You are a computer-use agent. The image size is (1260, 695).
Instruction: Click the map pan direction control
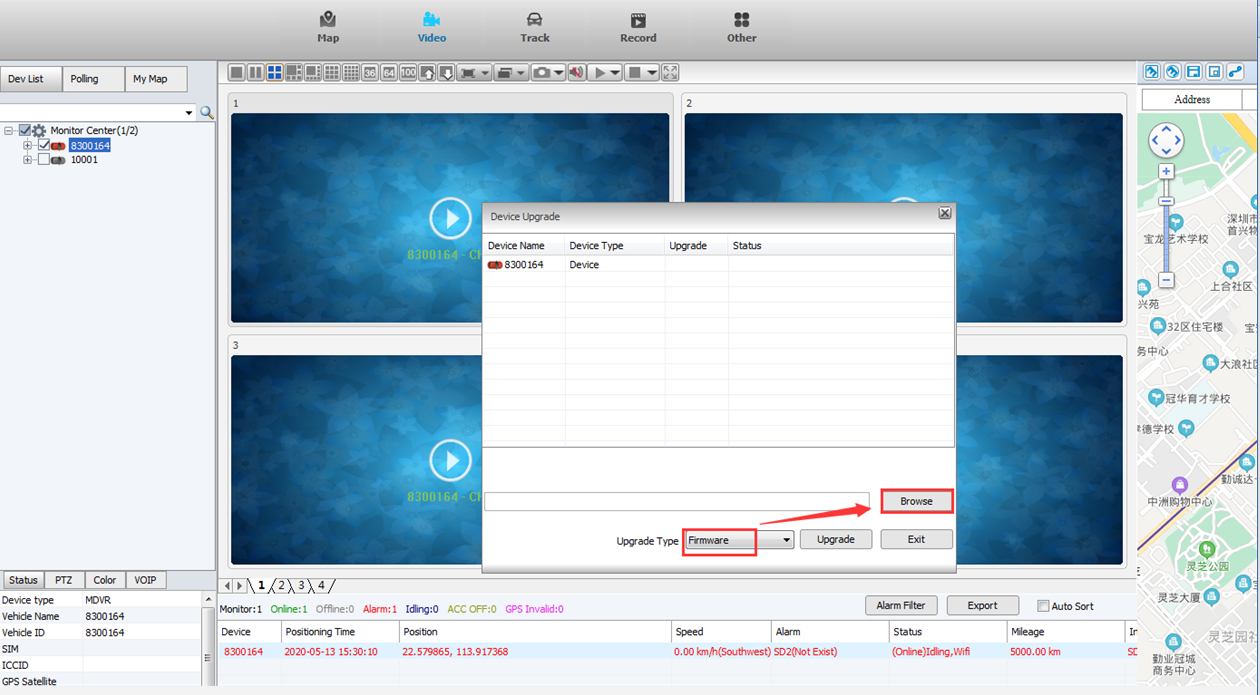click(1166, 140)
